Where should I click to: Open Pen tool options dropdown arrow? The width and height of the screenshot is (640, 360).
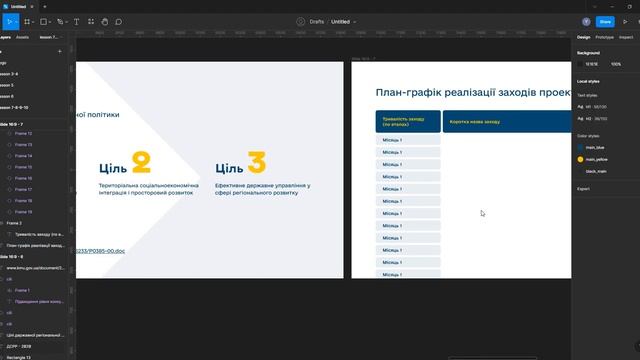pos(67,22)
